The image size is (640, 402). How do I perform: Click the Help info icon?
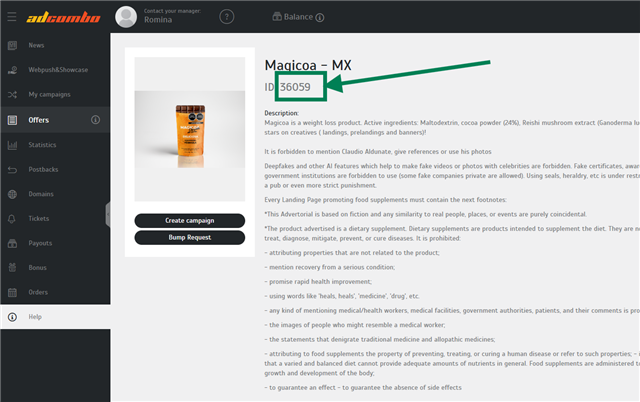pos(12,317)
